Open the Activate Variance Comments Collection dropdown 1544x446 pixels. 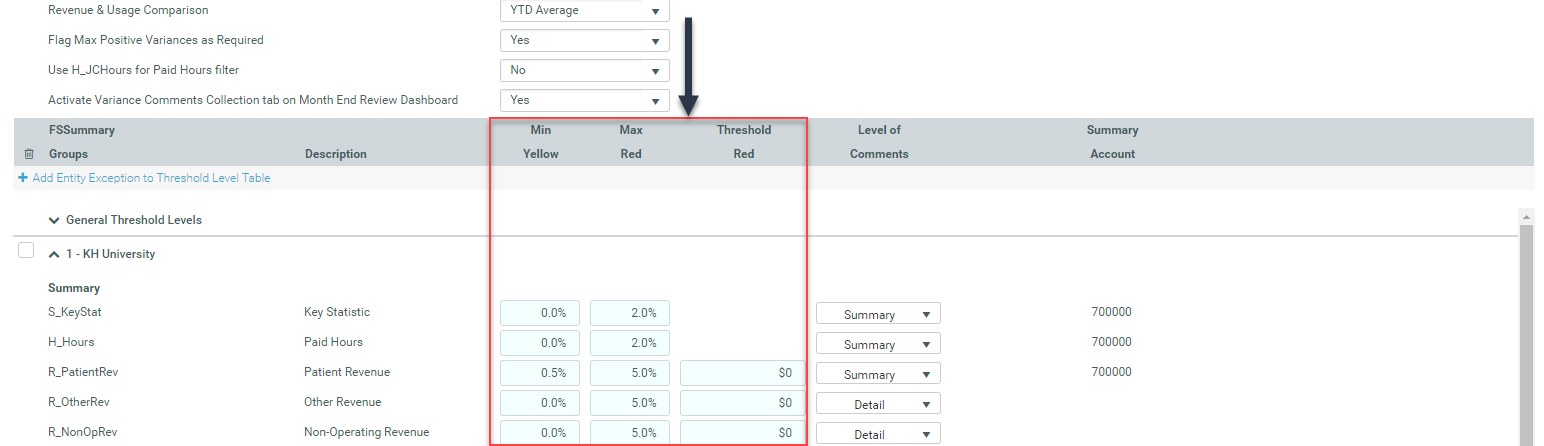click(584, 101)
